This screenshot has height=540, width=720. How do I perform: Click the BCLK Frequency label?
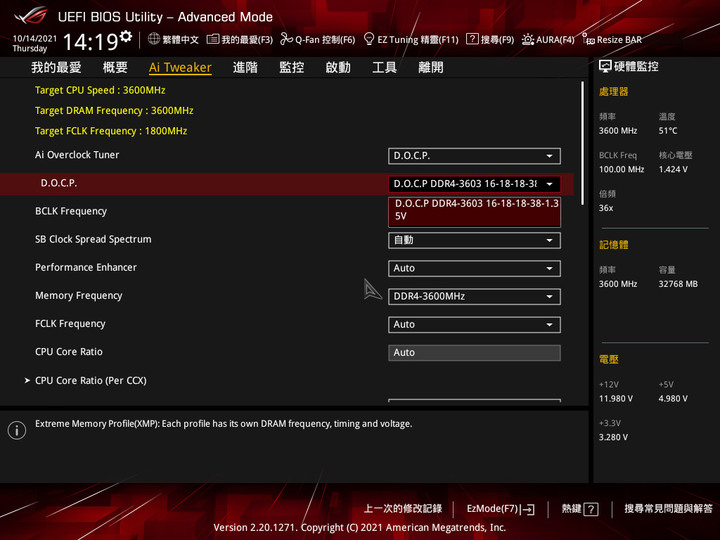click(x=71, y=211)
